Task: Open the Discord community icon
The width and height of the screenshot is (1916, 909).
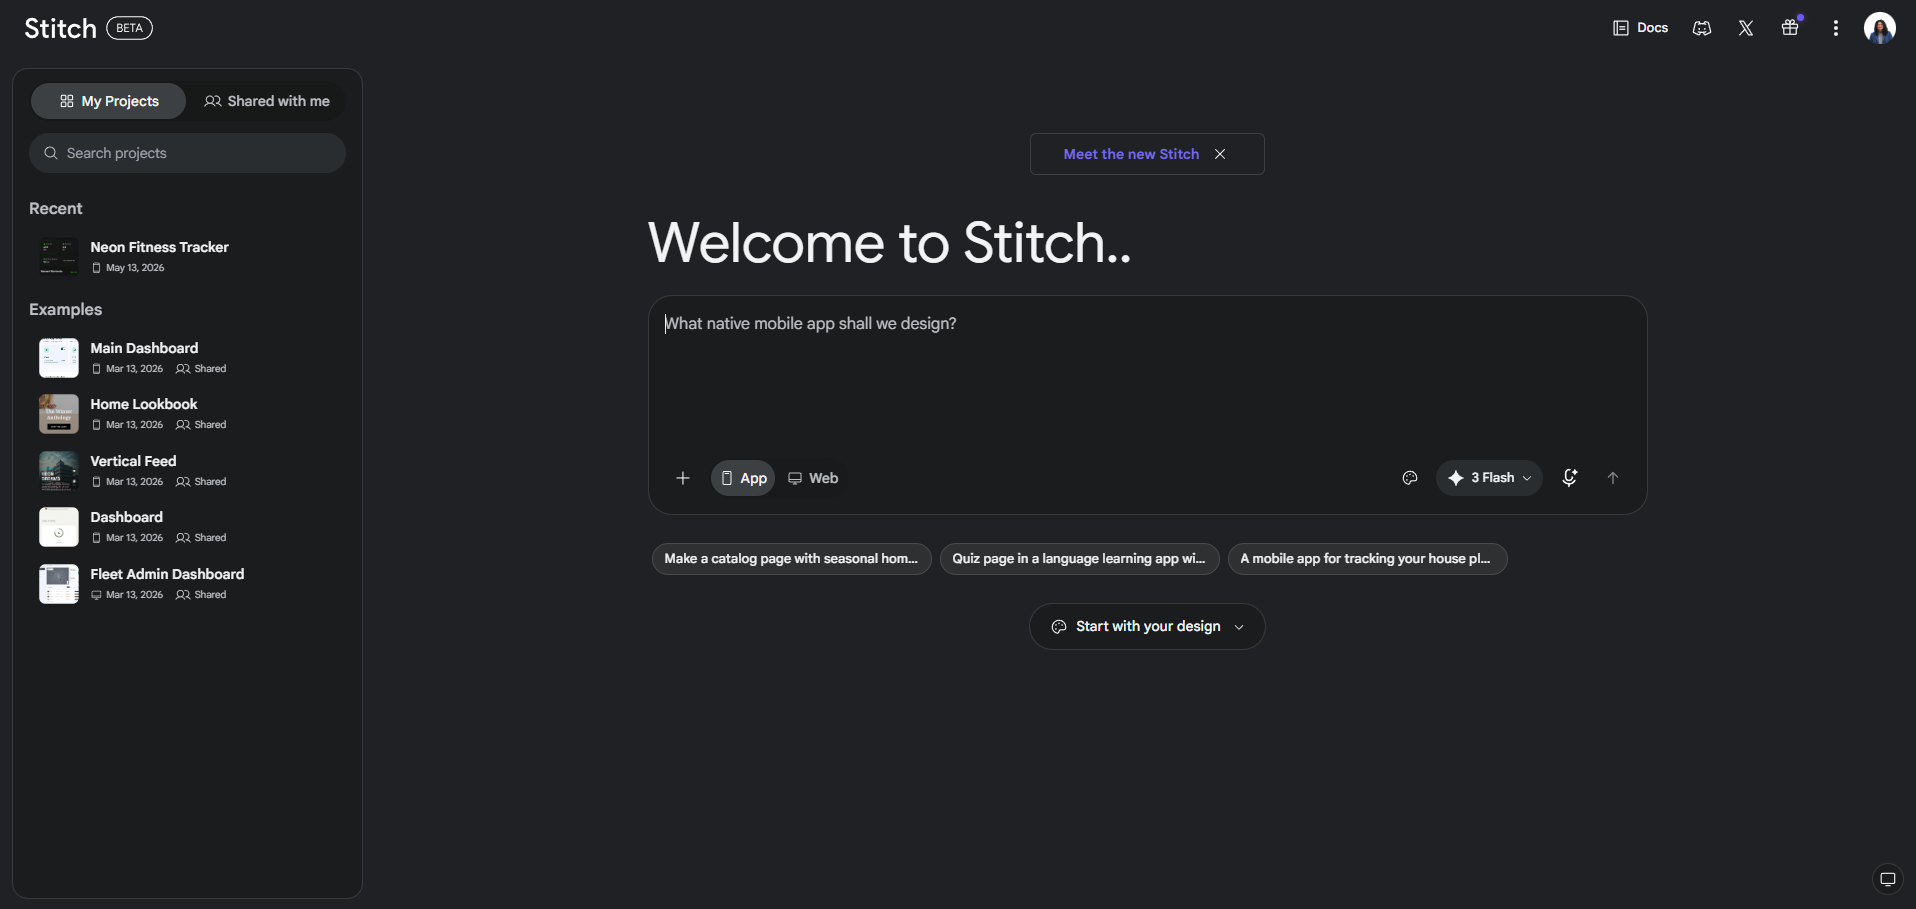Action: tap(1702, 28)
